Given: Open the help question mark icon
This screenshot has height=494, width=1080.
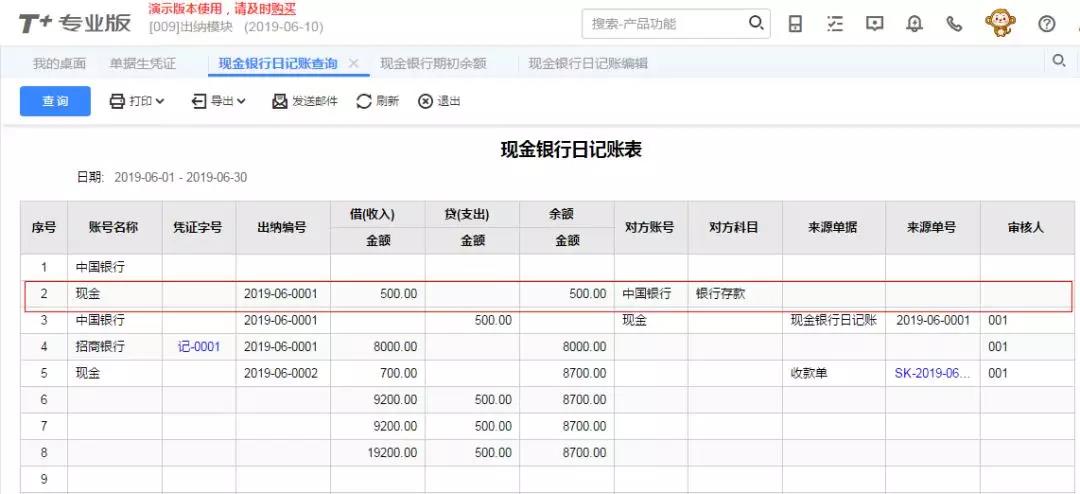Looking at the screenshot, I should 1047,24.
